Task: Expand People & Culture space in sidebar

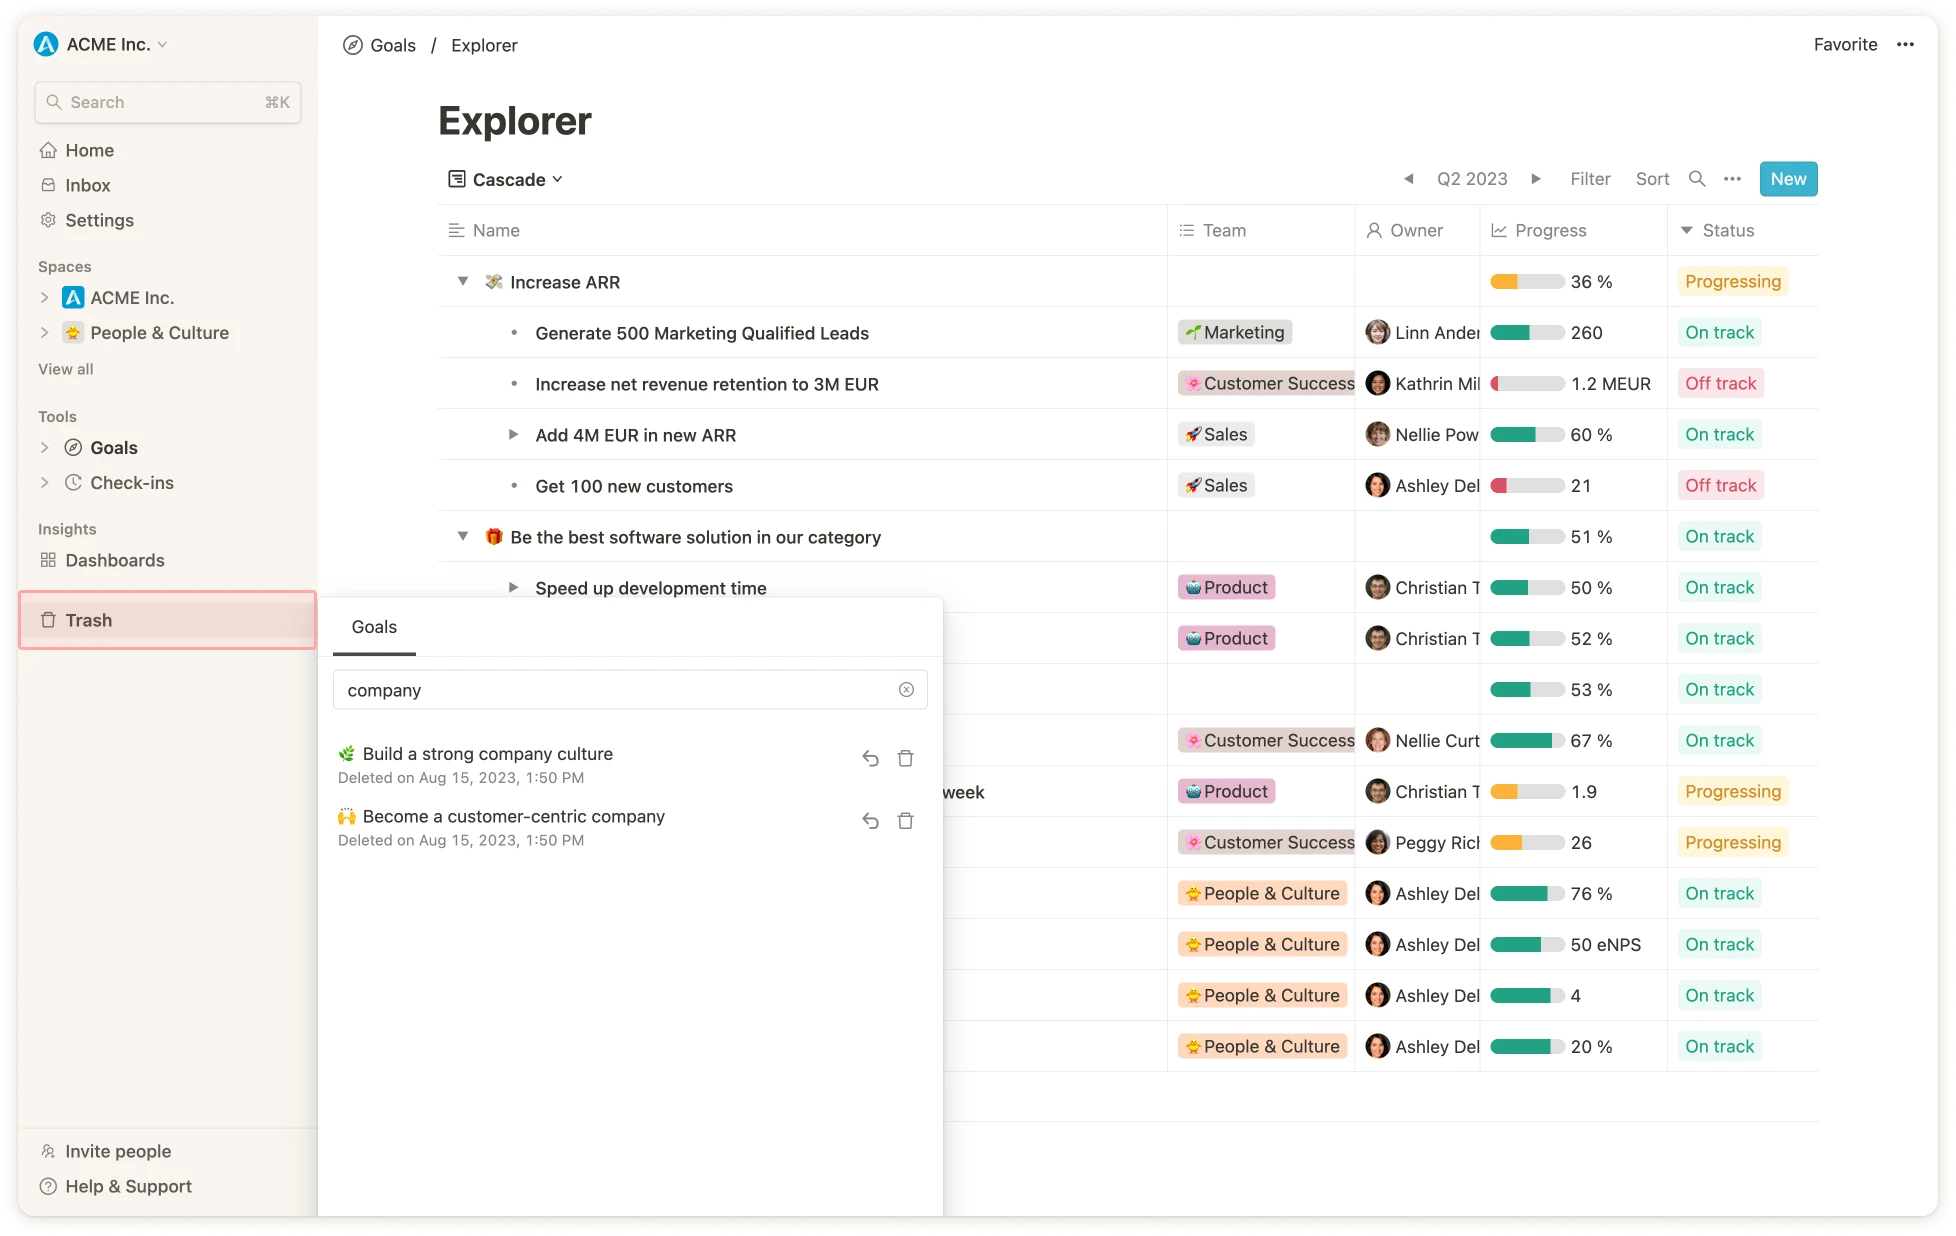Action: [44, 333]
